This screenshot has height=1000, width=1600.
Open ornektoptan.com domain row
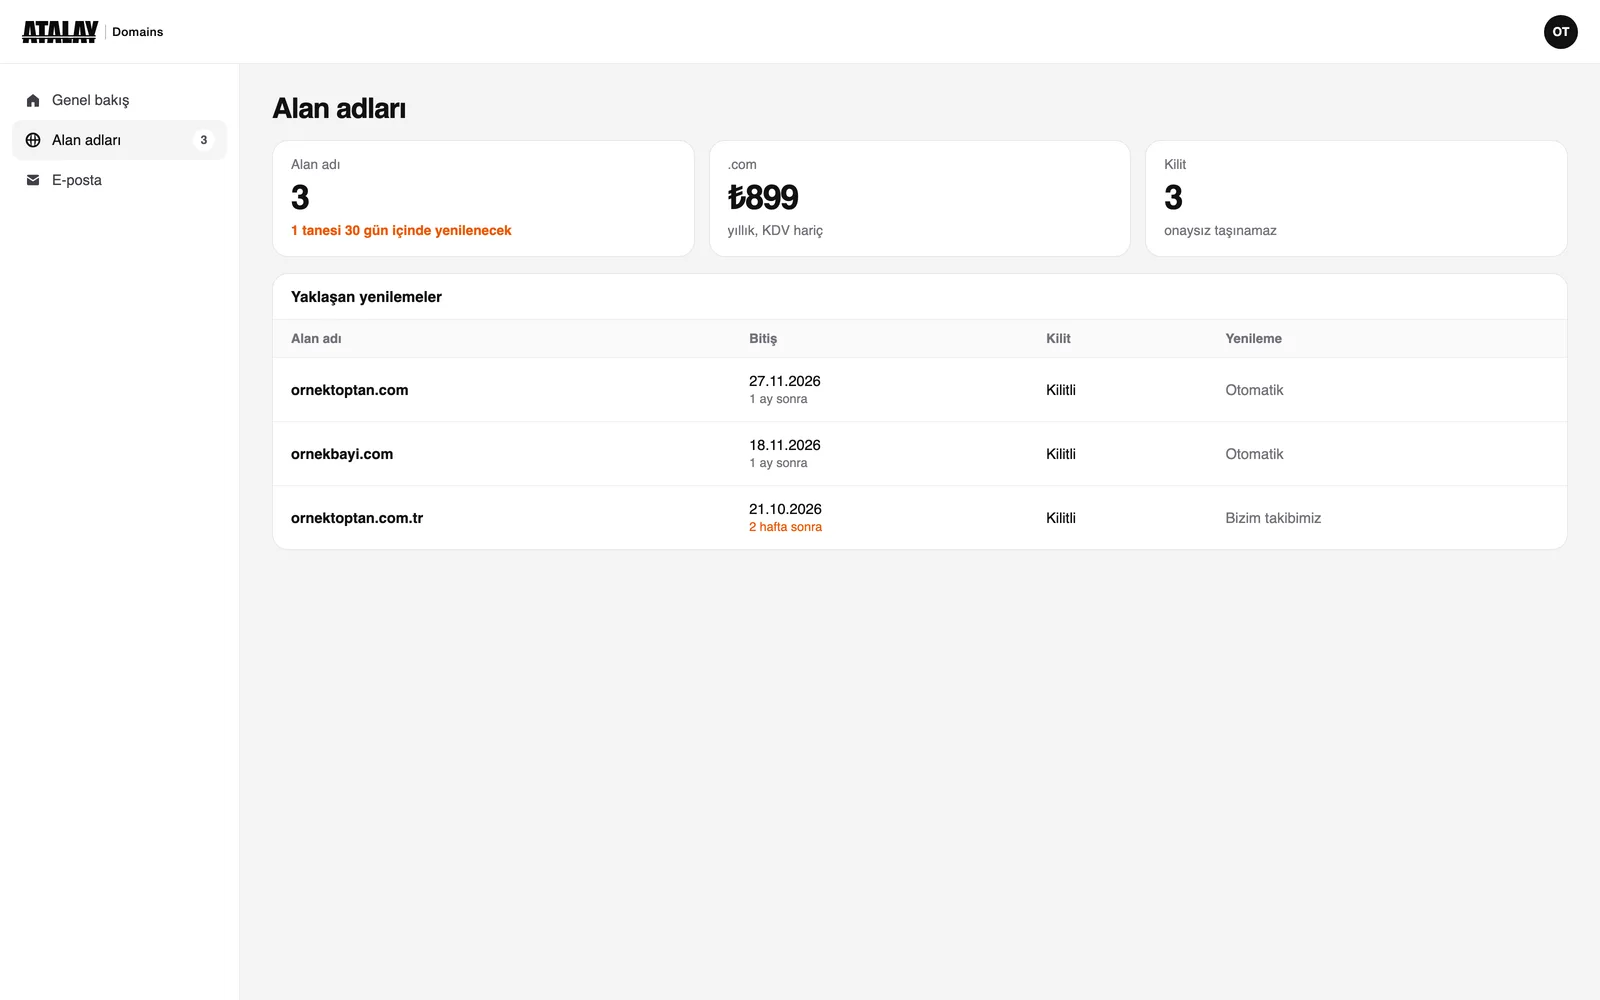(920, 390)
